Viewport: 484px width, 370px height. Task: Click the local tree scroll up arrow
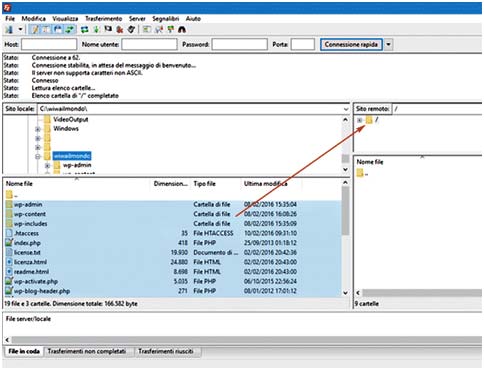pos(345,120)
